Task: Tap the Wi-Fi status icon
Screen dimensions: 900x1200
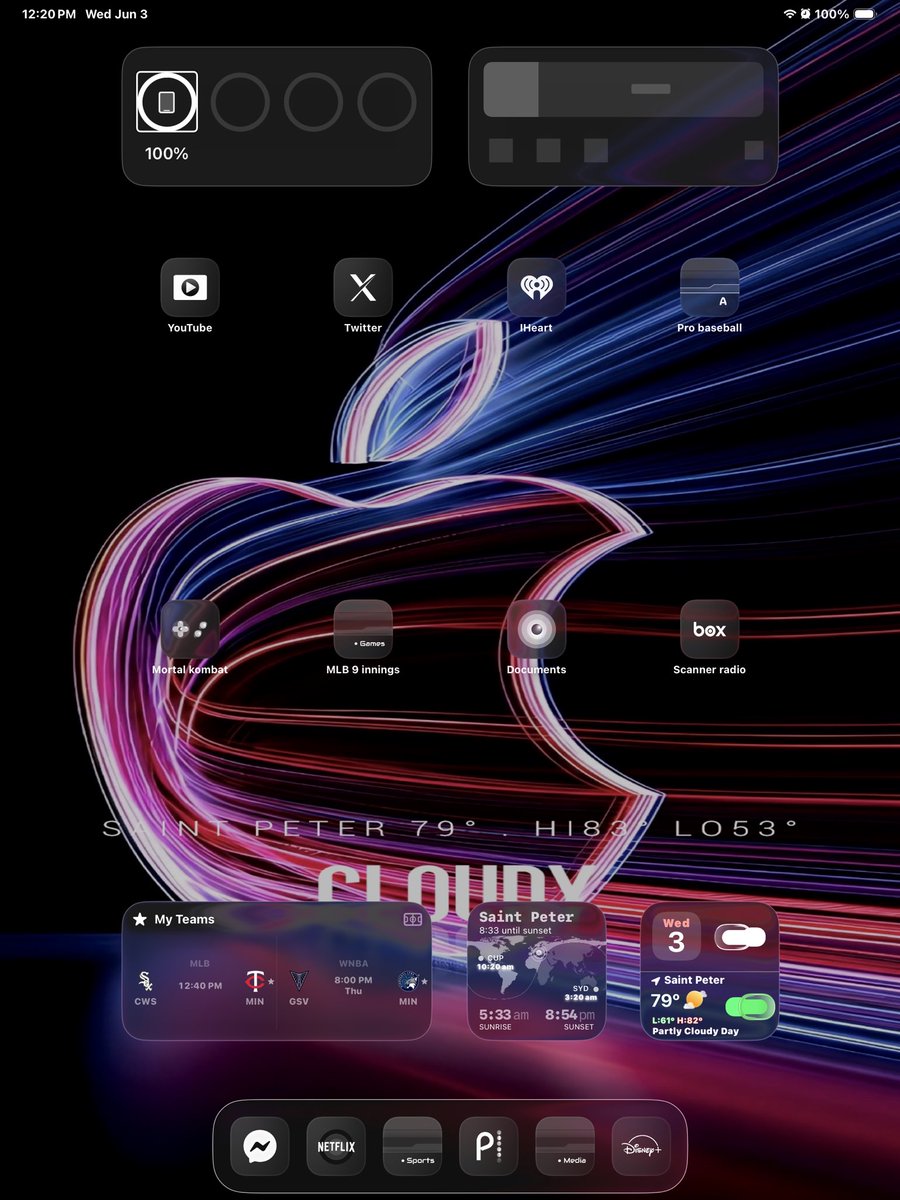Action: [790, 14]
